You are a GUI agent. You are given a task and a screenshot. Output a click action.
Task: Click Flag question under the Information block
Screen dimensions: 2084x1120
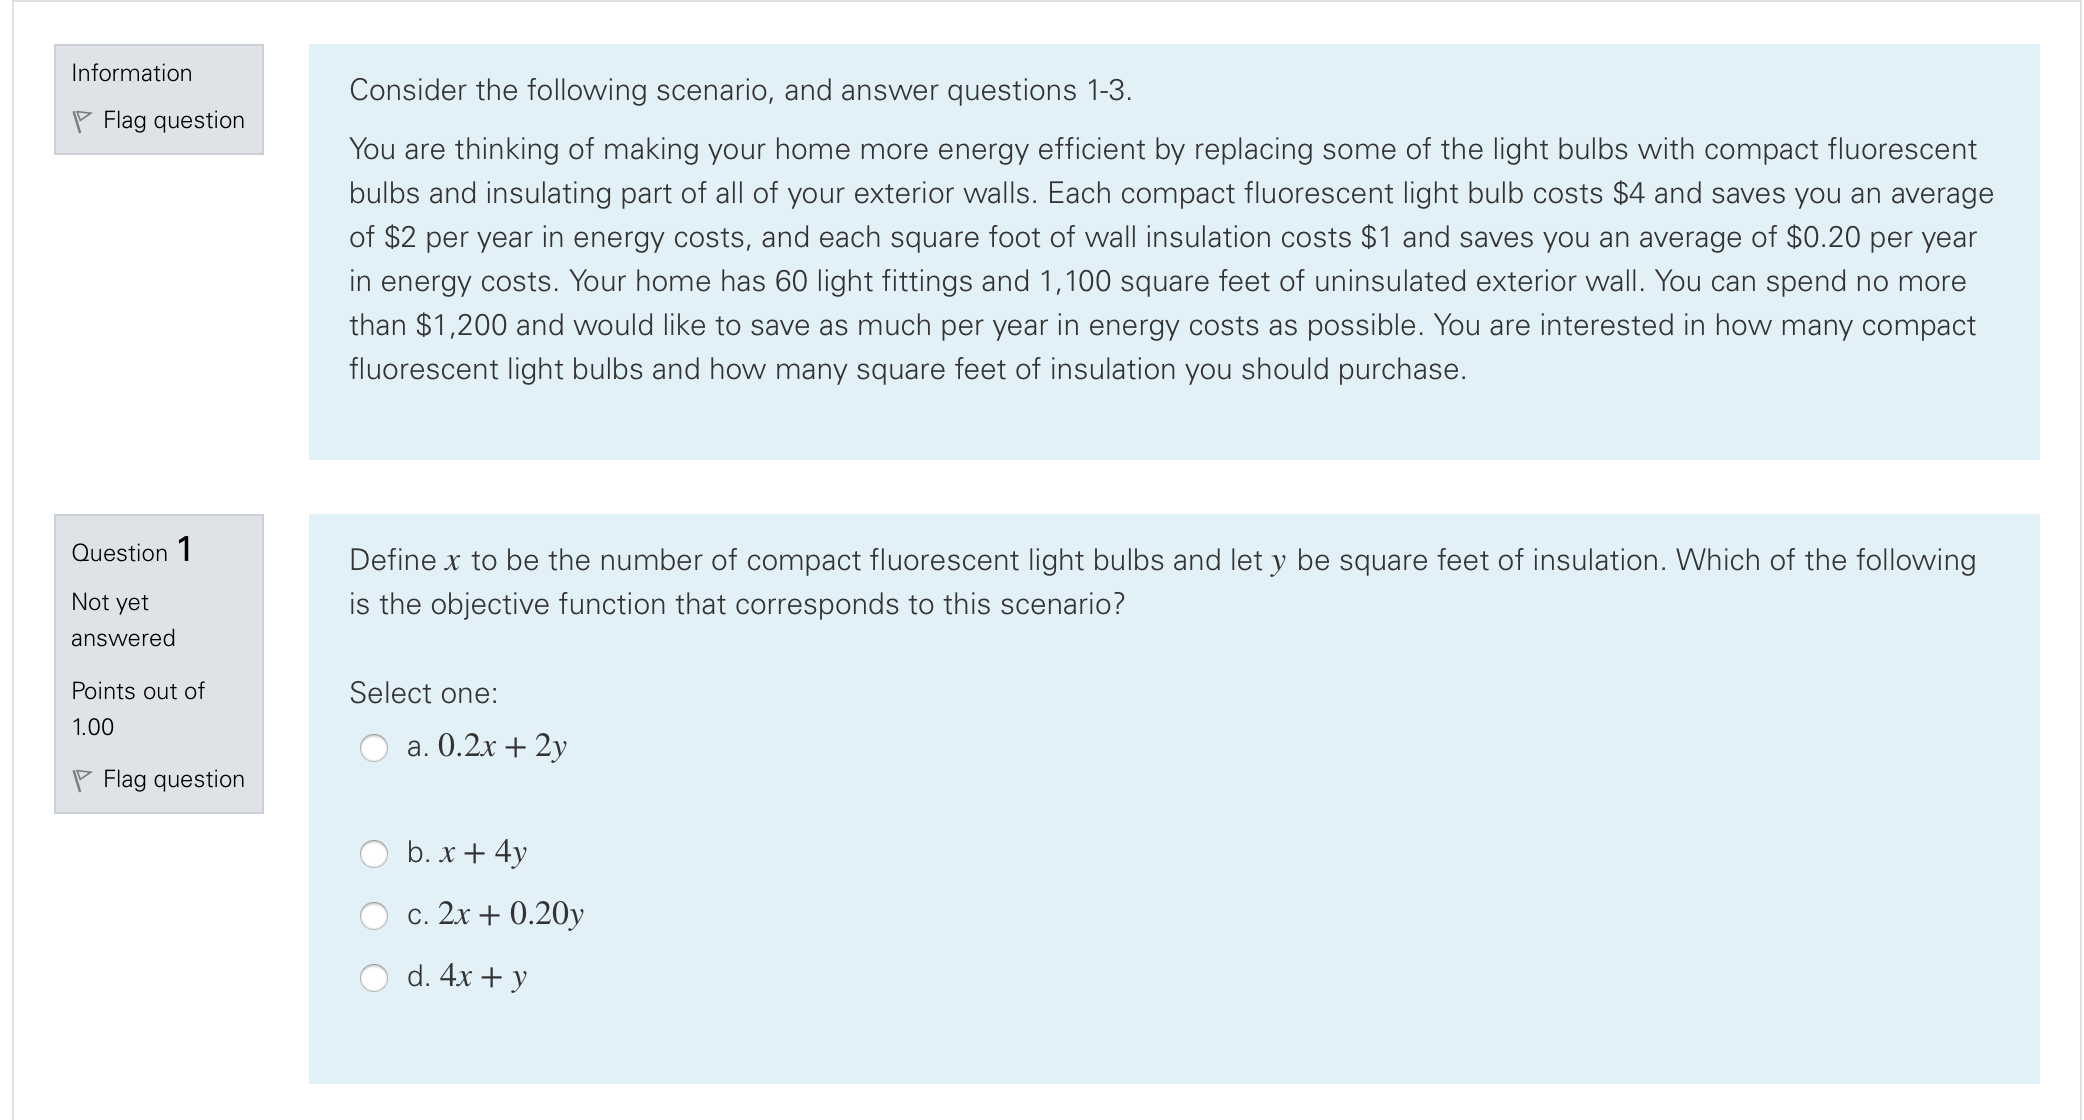(173, 120)
